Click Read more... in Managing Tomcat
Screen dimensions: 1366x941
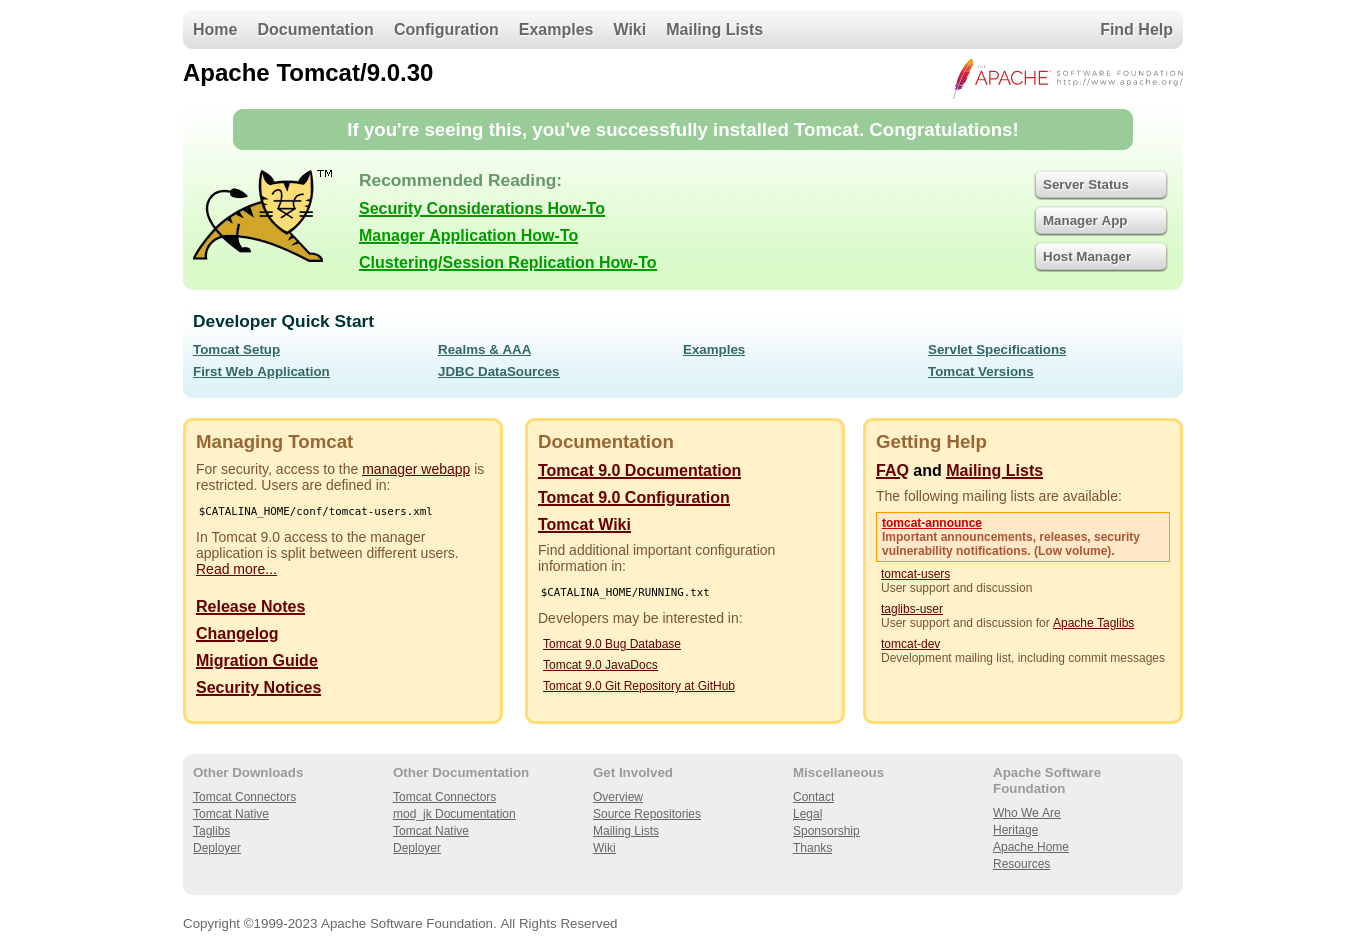point(236,569)
